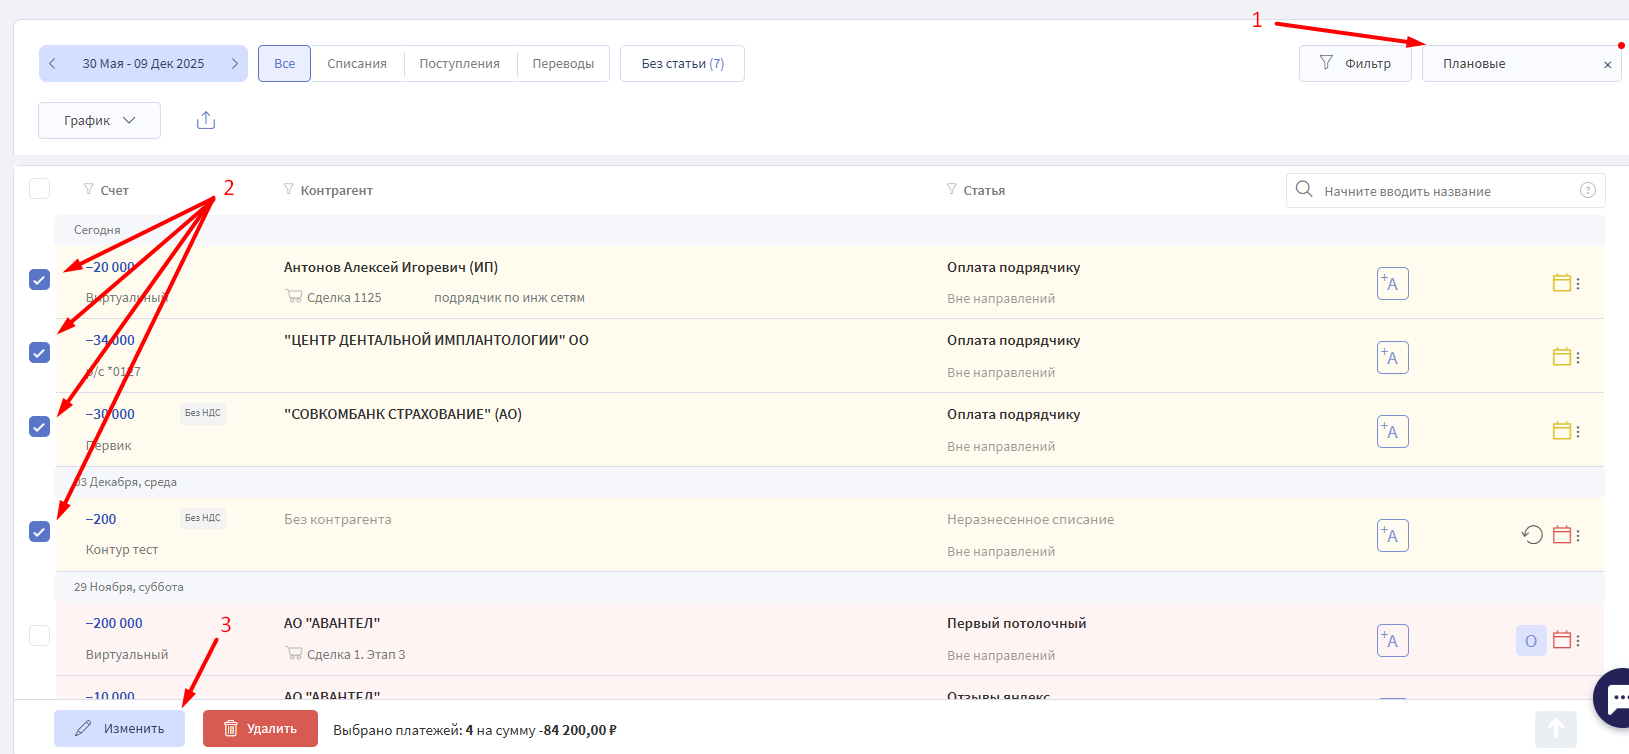Click article assign icon for Антонов row

[x=1392, y=284]
